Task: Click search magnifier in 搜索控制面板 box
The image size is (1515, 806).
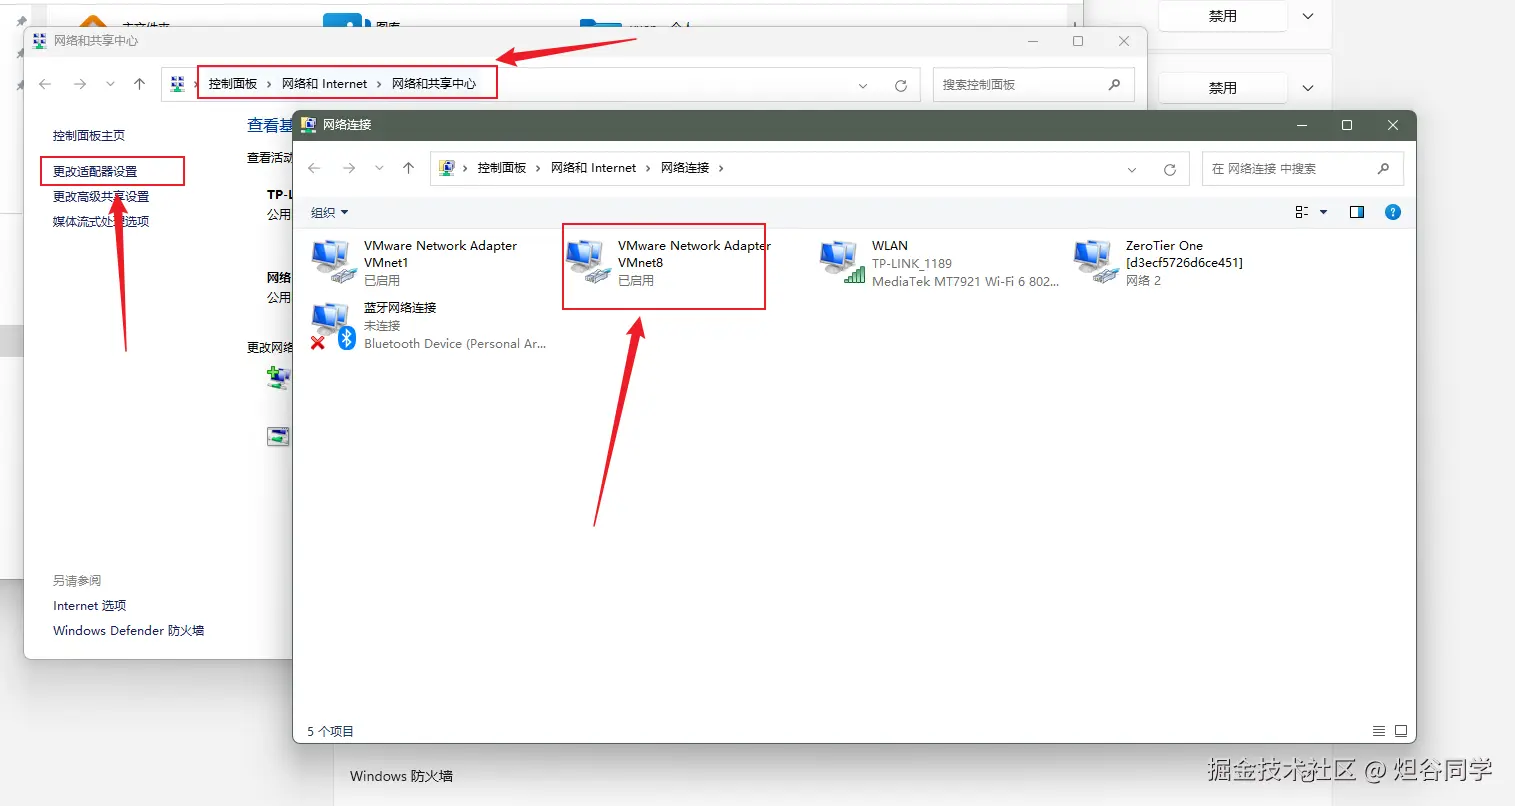Action: click(1114, 84)
